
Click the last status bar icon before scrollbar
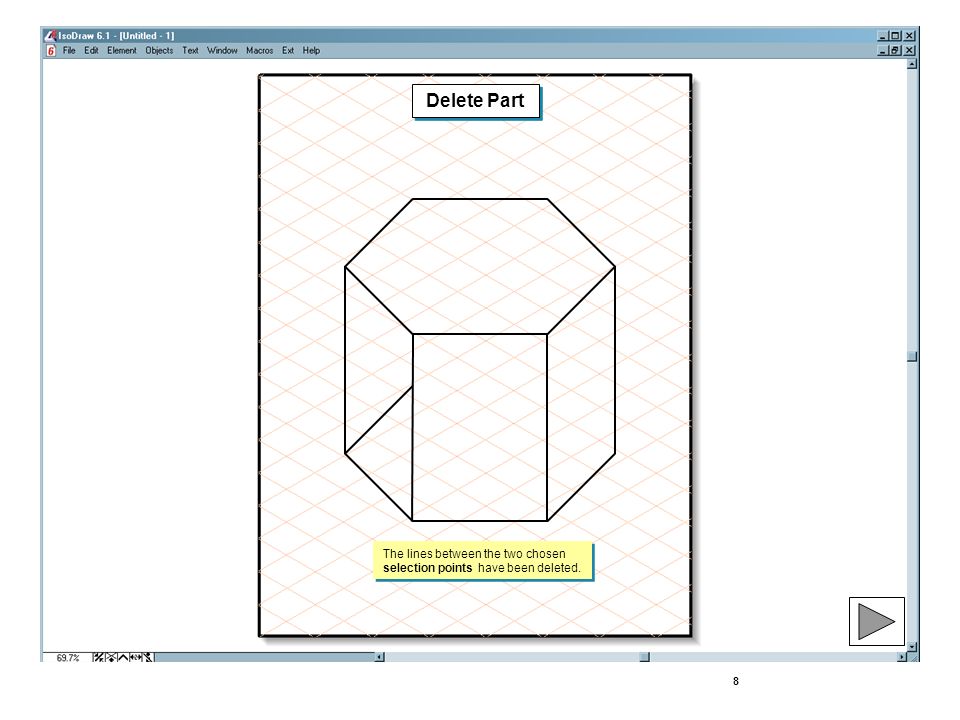[148, 658]
